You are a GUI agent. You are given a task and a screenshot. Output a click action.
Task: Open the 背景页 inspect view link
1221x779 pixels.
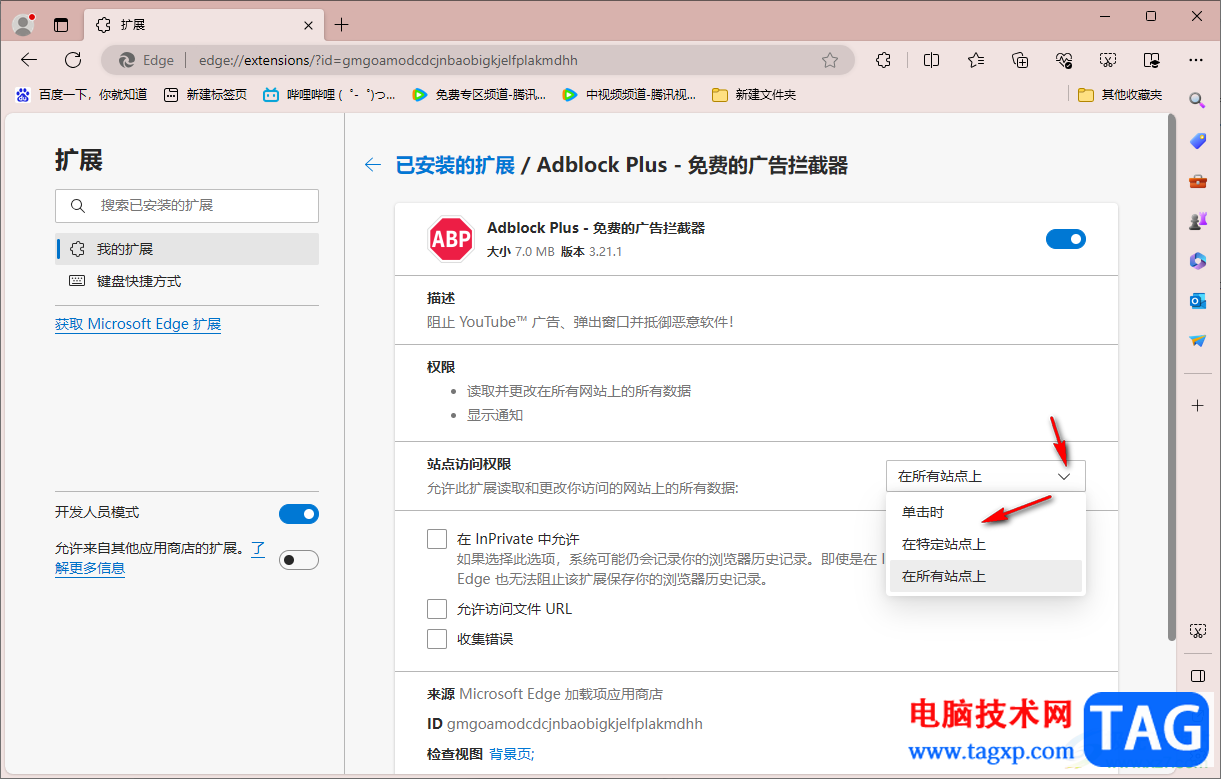coord(512,753)
